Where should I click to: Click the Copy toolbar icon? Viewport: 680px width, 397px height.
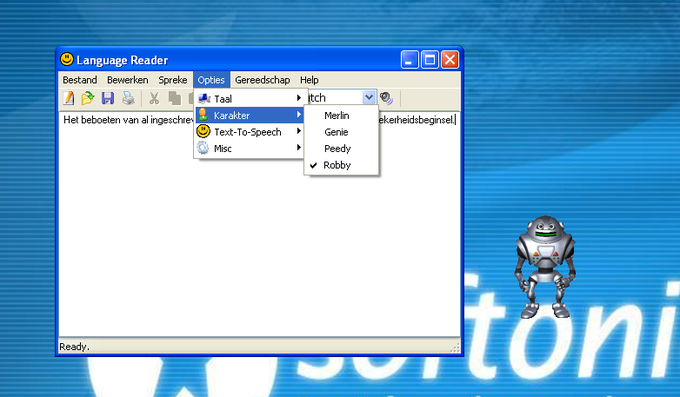point(174,98)
